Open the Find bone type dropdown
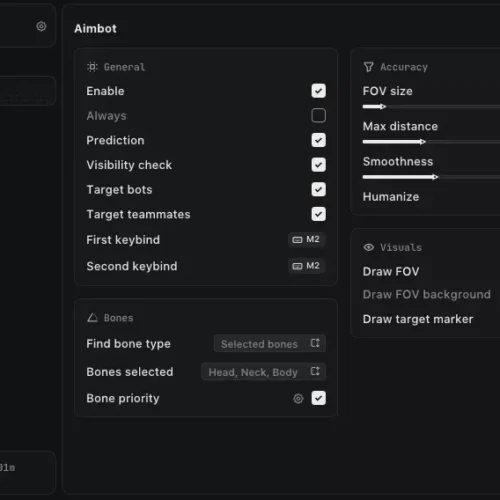Image resolution: width=500 pixels, height=500 pixels. [270, 343]
